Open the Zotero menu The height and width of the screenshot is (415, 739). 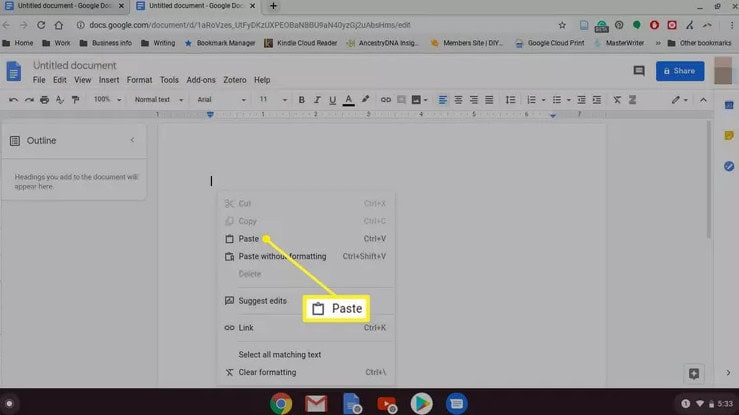click(x=235, y=80)
